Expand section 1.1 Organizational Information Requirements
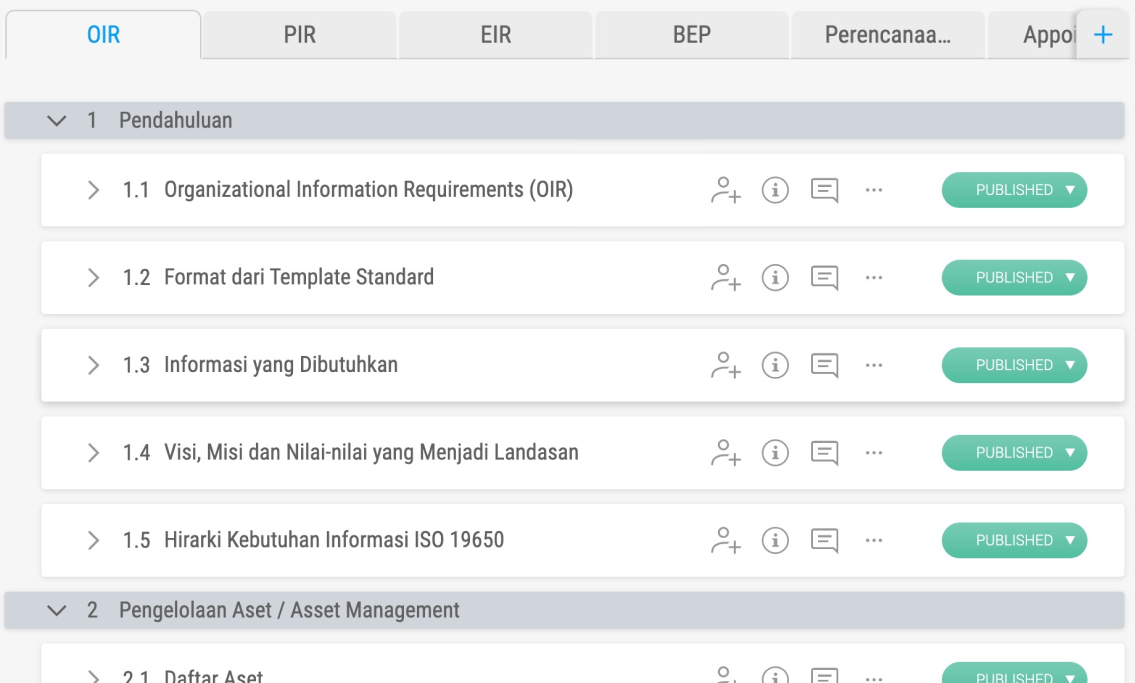The height and width of the screenshot is (683, 1135). coord(93,190)
